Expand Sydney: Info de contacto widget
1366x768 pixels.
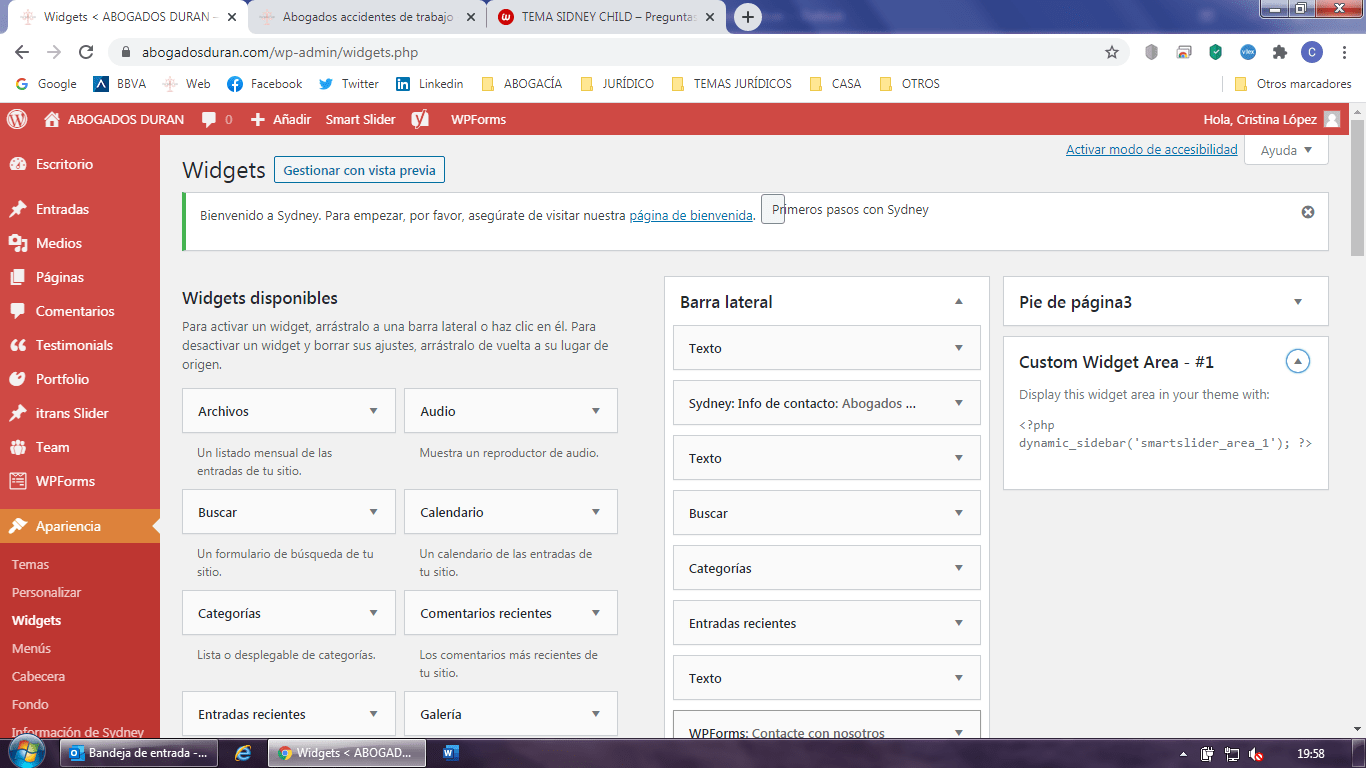point(959,403)
